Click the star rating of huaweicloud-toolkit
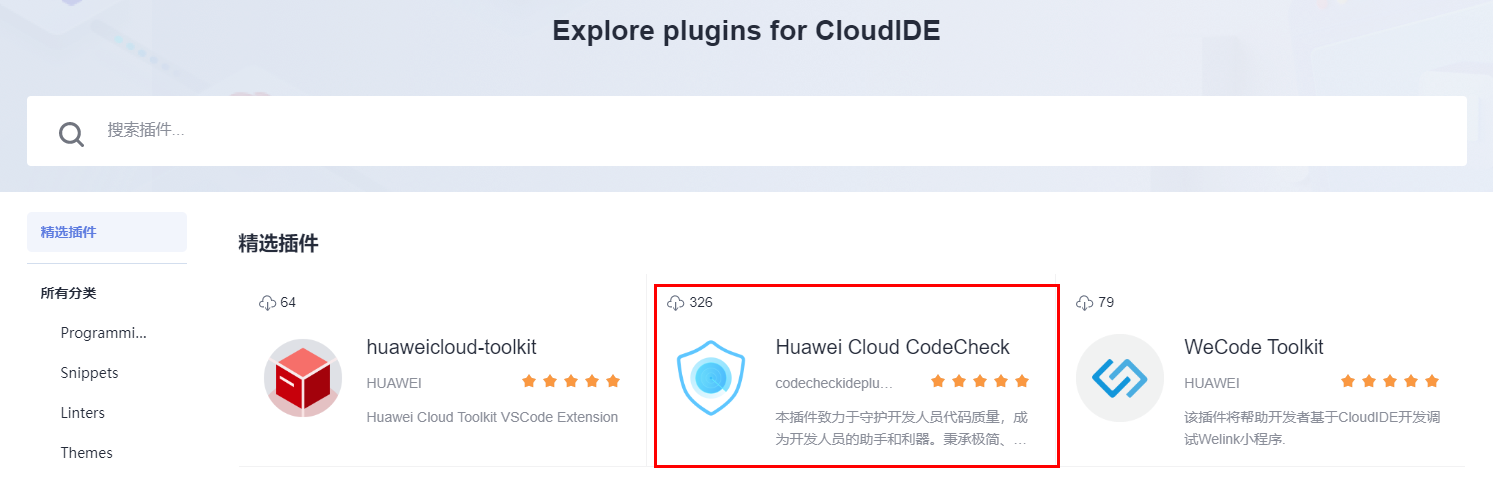1493x482 pixels. tap(571, 381)
